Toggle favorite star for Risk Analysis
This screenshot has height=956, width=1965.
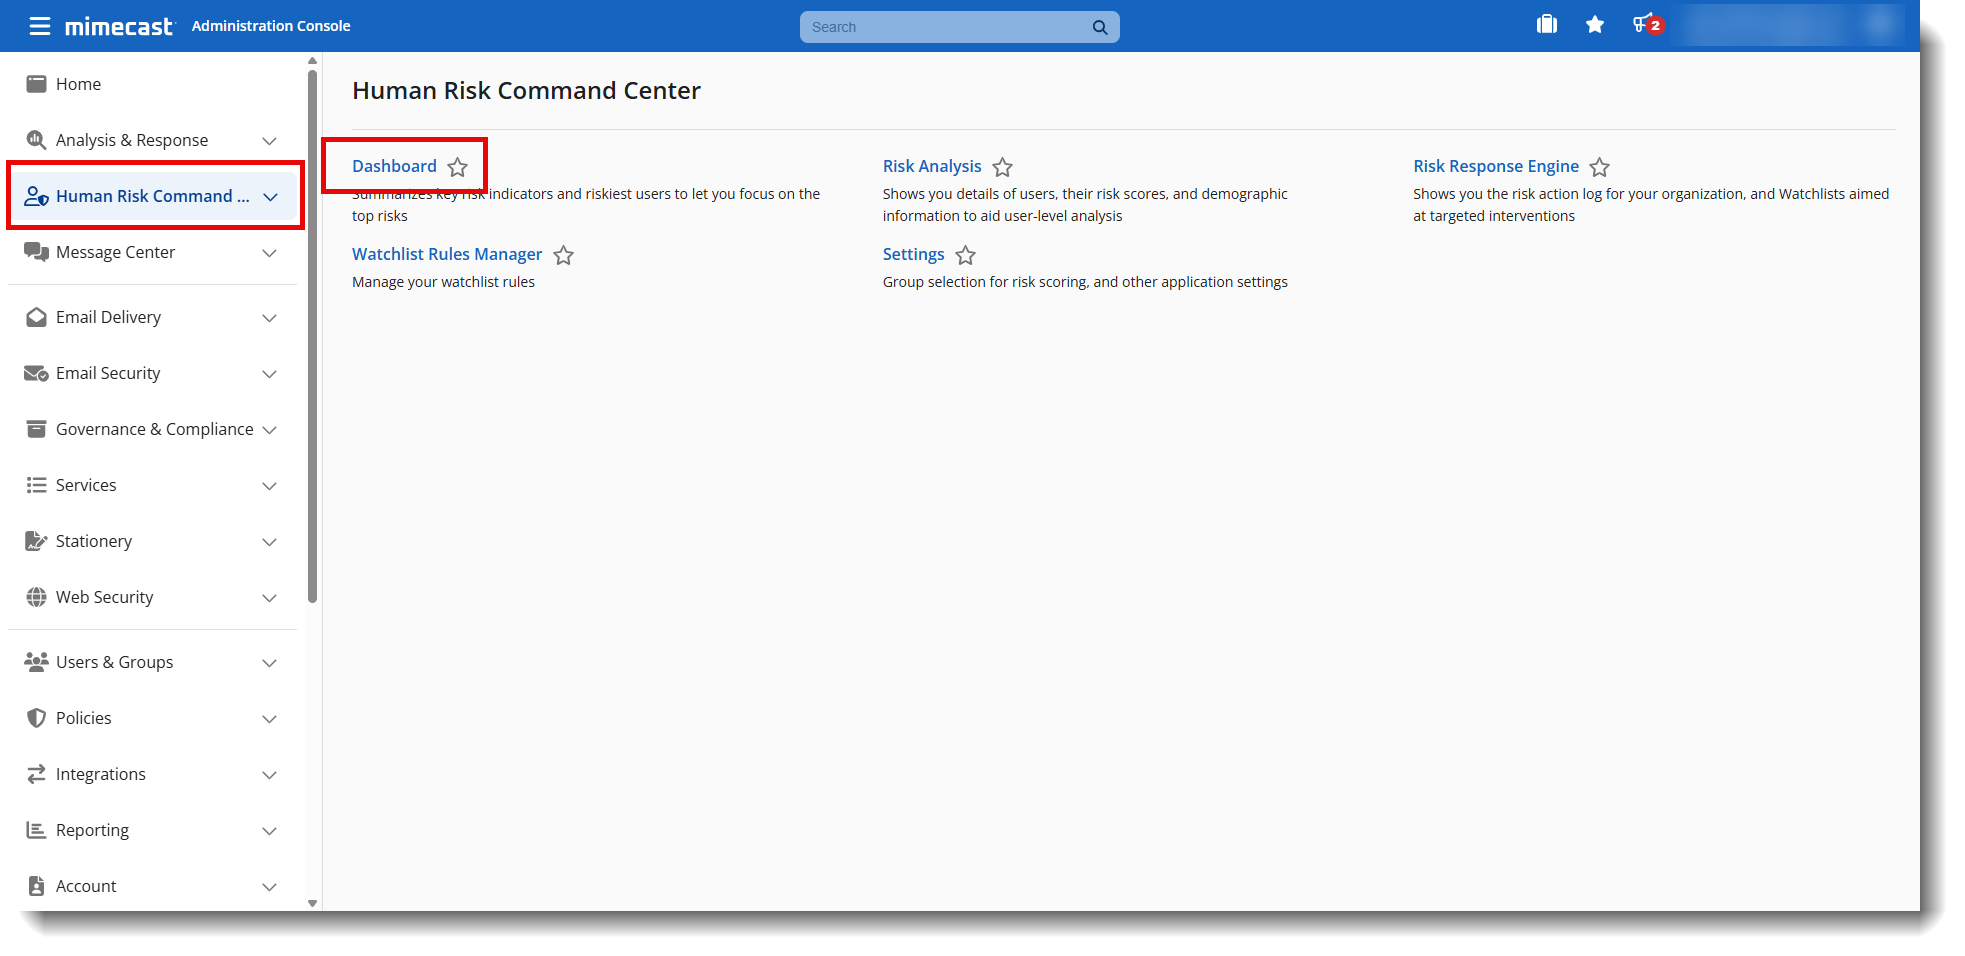(x=1002, y=167)
